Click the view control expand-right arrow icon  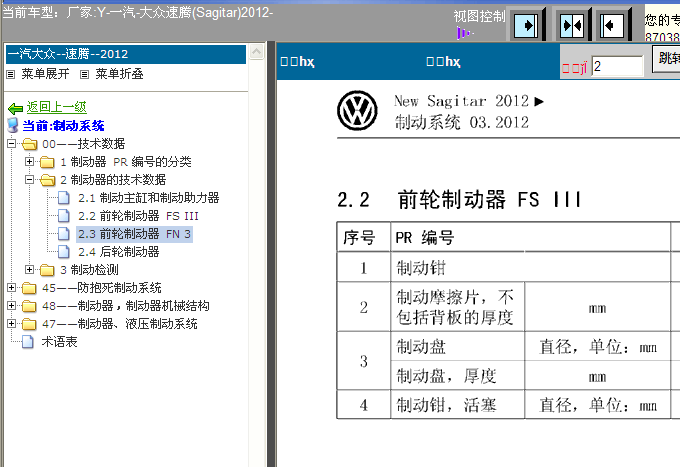(526, 26)
